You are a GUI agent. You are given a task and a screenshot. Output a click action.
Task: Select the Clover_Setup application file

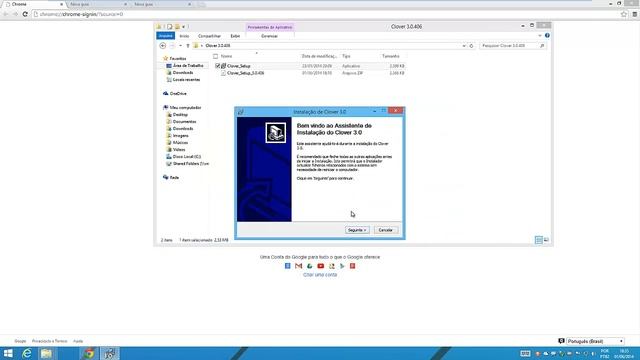tap(239, 66)
